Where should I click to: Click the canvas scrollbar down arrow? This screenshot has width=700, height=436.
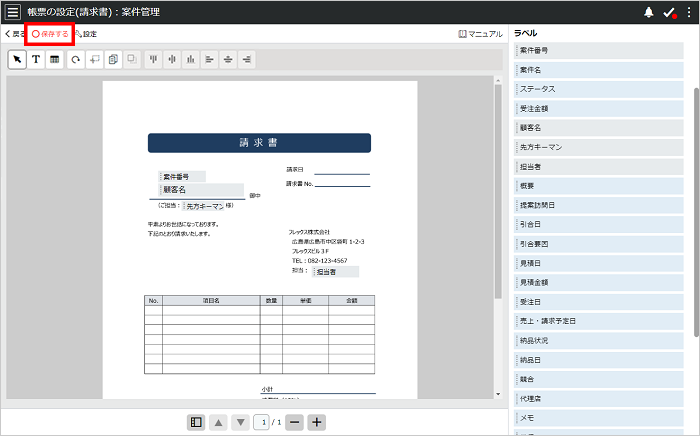498,394
